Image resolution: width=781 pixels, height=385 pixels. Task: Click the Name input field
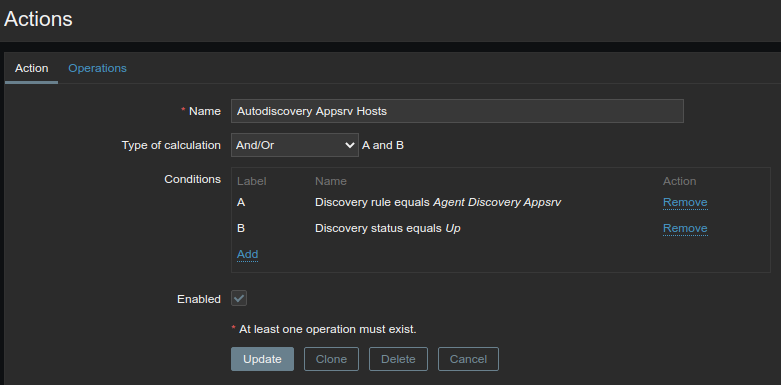pyautogui.click(x=457, y=111)
